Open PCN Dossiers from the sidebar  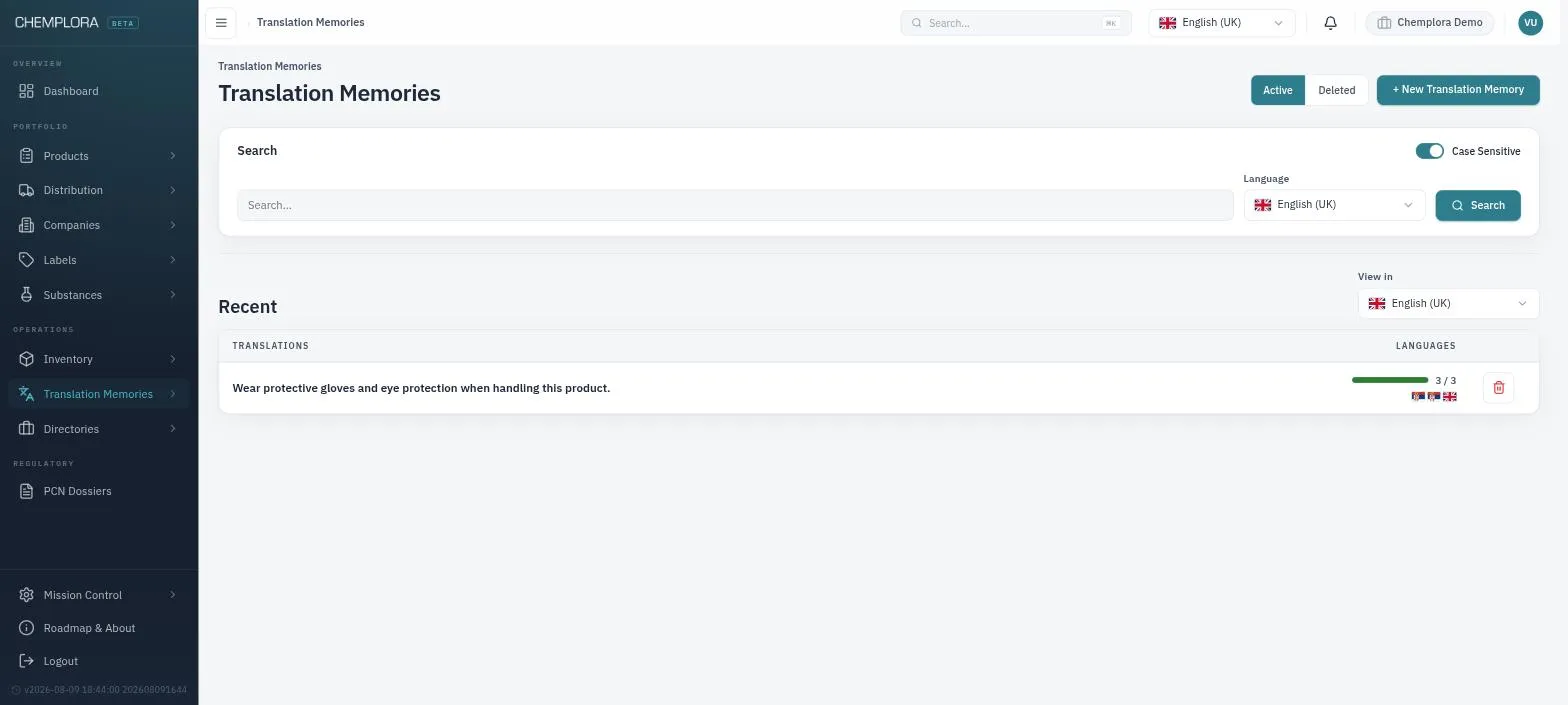[x=99, y=491]
